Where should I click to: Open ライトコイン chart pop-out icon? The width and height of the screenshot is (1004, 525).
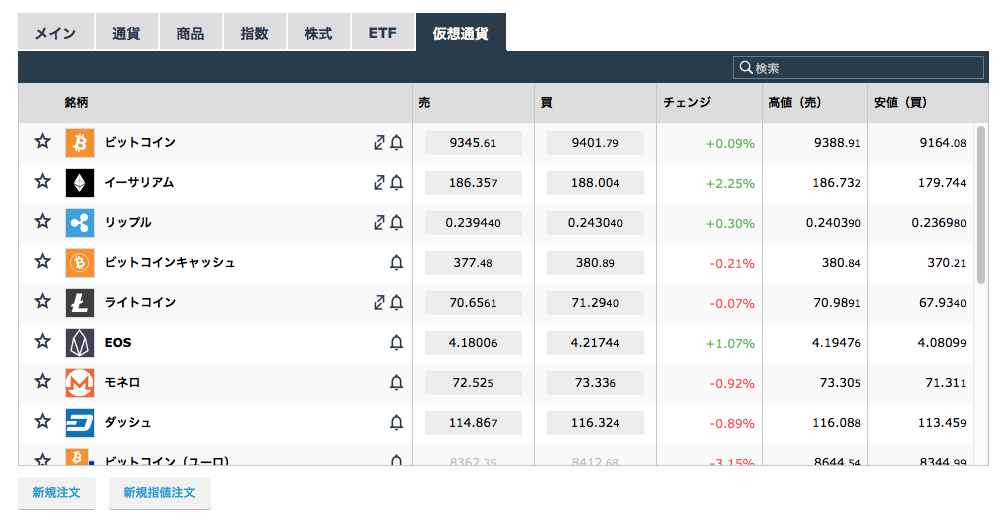coord(379,302)
